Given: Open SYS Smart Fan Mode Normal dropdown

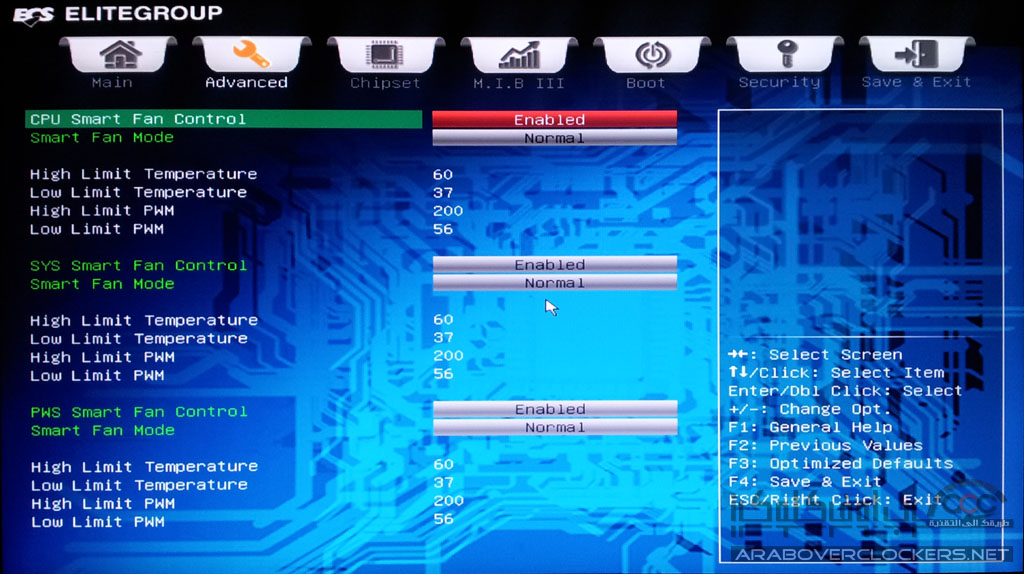Looking at the screenshot, I should point(554,284).
